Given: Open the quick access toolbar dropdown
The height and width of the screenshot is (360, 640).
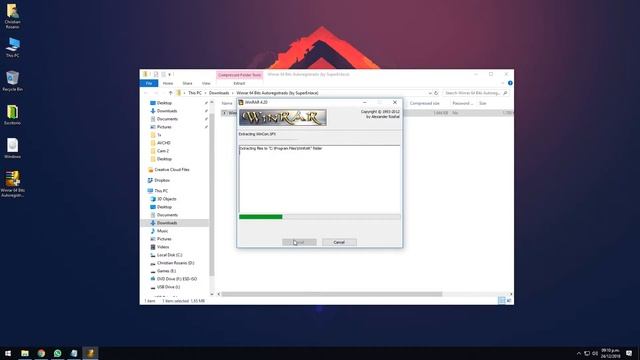Looking at the screenshot, I should click(169, 74).
